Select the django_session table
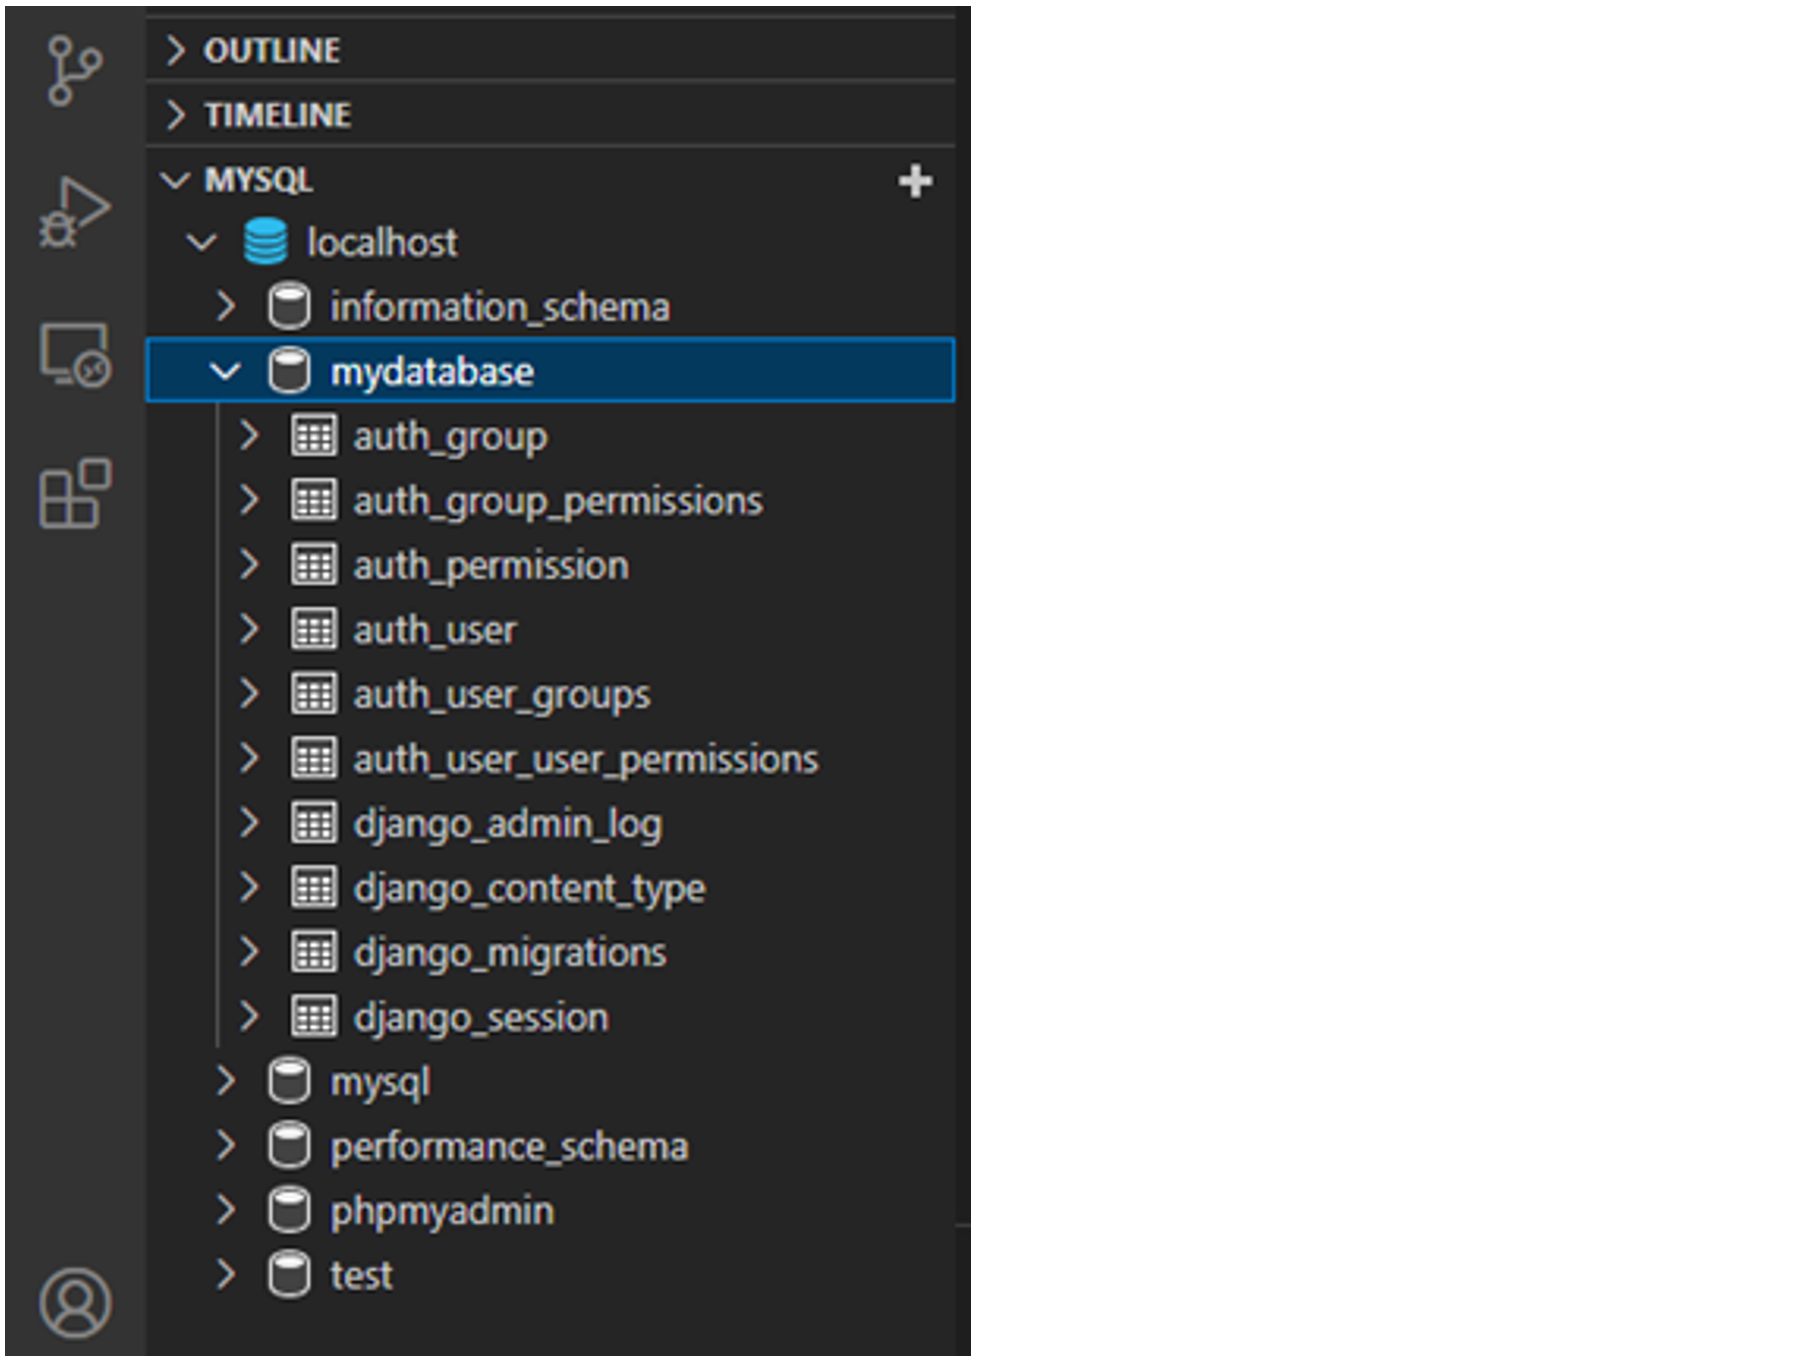Viewport: 1809px width, 1362px height. [x=480, y=1018]
